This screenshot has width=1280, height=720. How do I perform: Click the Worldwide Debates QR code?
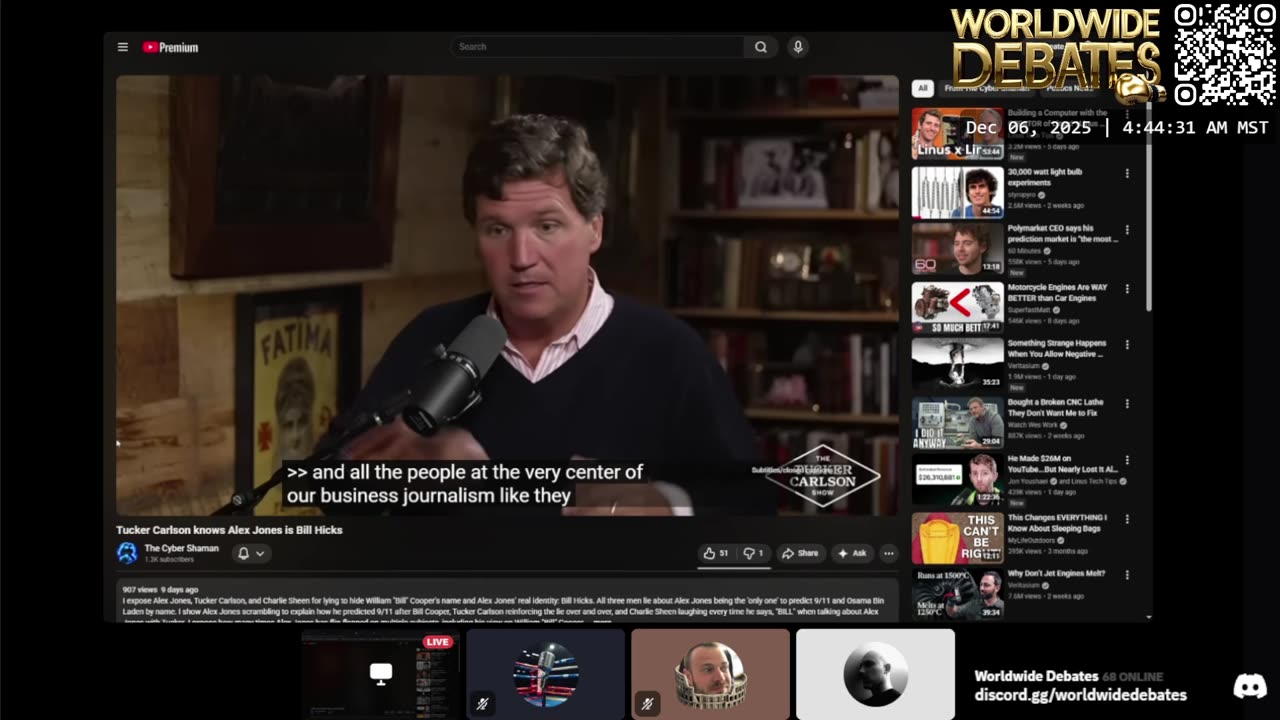tap(1225, 55)
